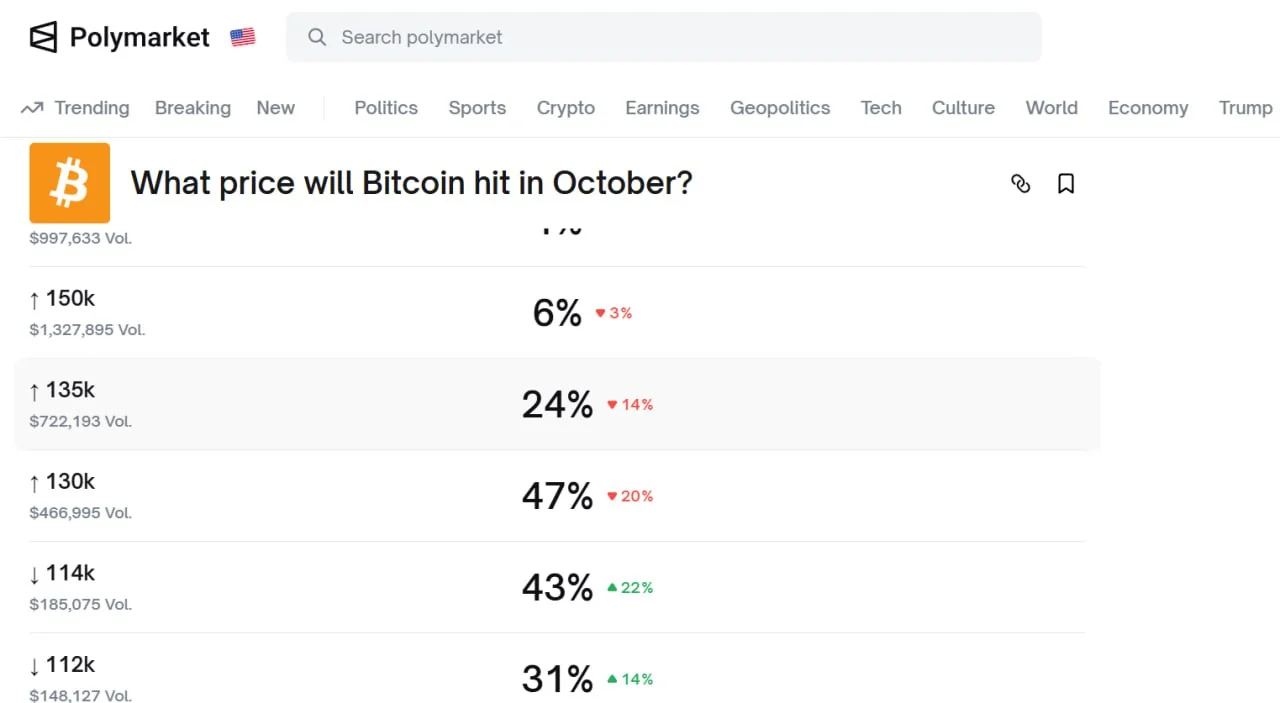
Task: Click the orange Bitcoin market thumbnail
Action: [70, 183]
